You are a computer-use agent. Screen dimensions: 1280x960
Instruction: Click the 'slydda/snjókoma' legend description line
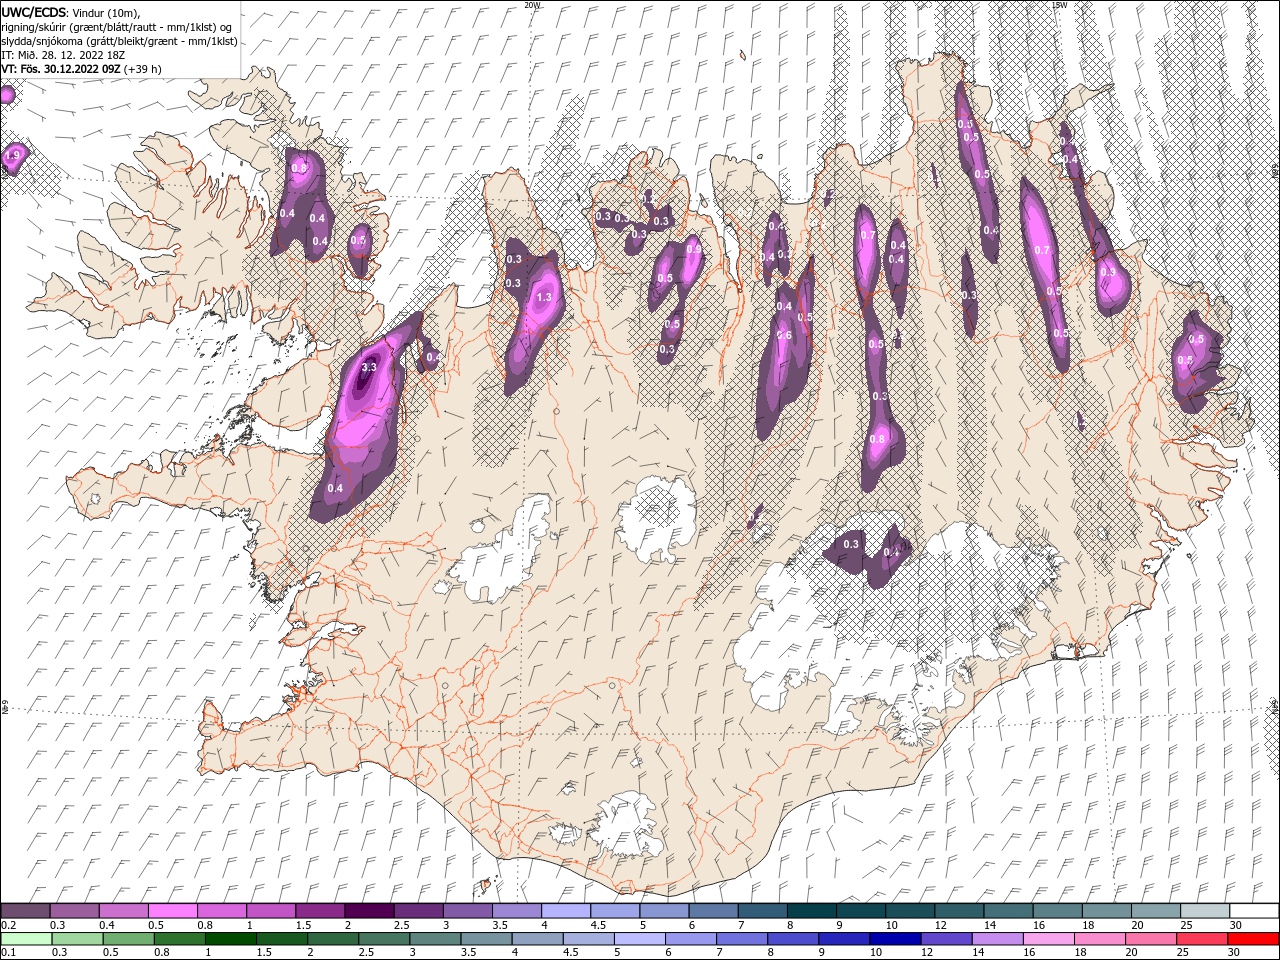point(119,41)
